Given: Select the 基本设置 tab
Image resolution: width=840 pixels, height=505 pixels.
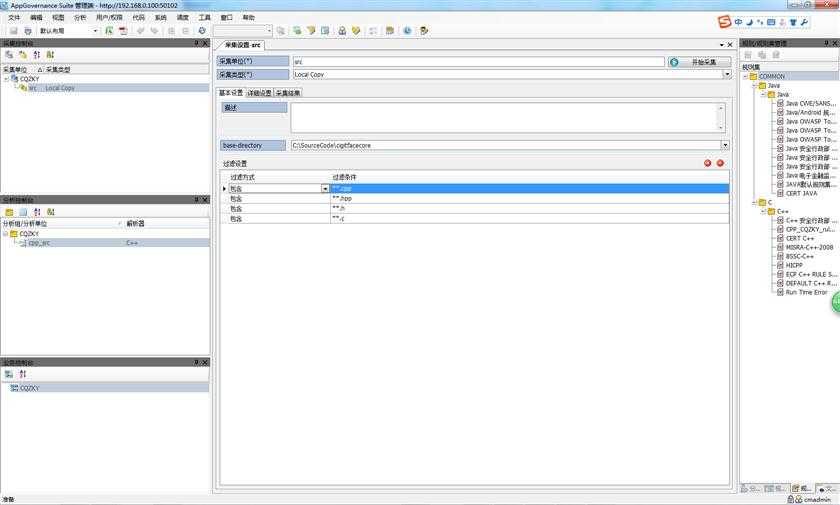Looking at the screenshot, I should 231,93.
